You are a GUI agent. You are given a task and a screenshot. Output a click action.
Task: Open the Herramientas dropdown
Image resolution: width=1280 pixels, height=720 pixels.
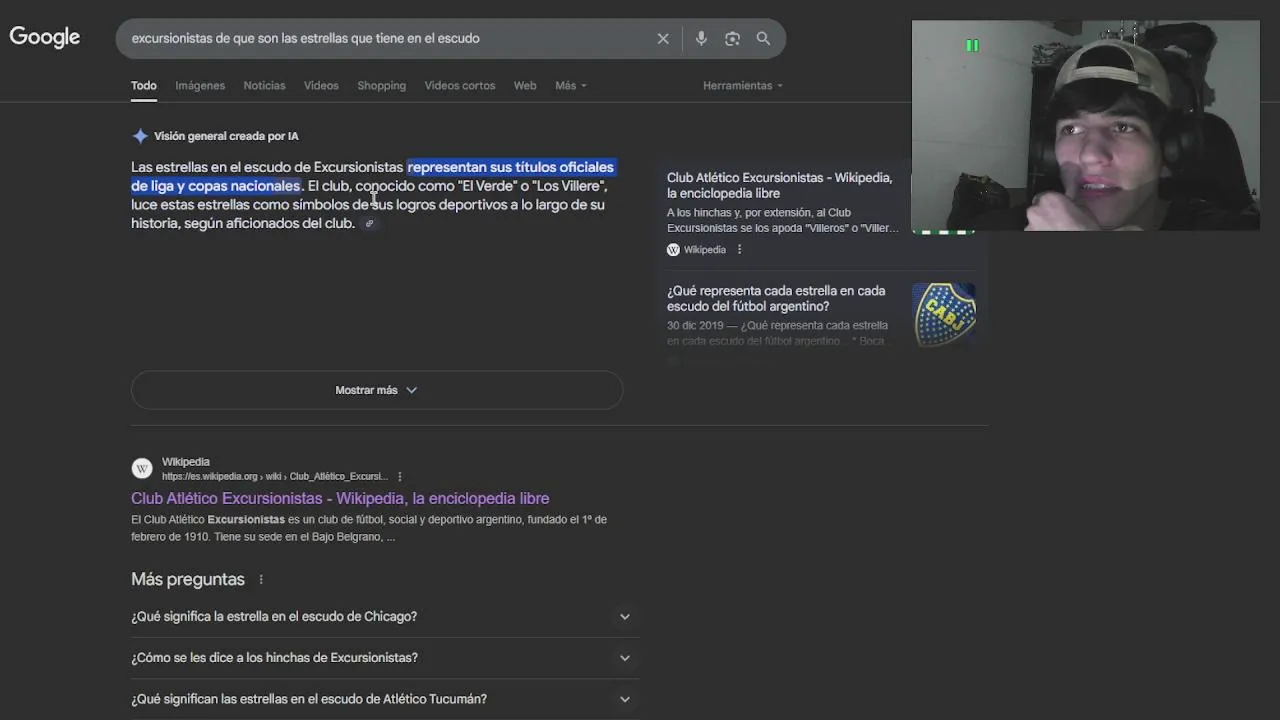tap(743, 86)
